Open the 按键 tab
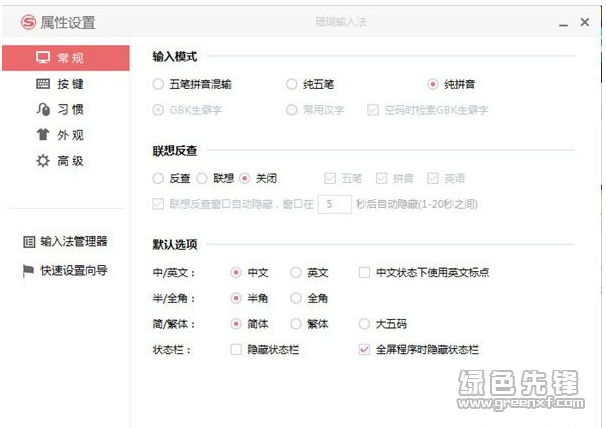This screenshot has height=428, width=606. pos(66,84)
